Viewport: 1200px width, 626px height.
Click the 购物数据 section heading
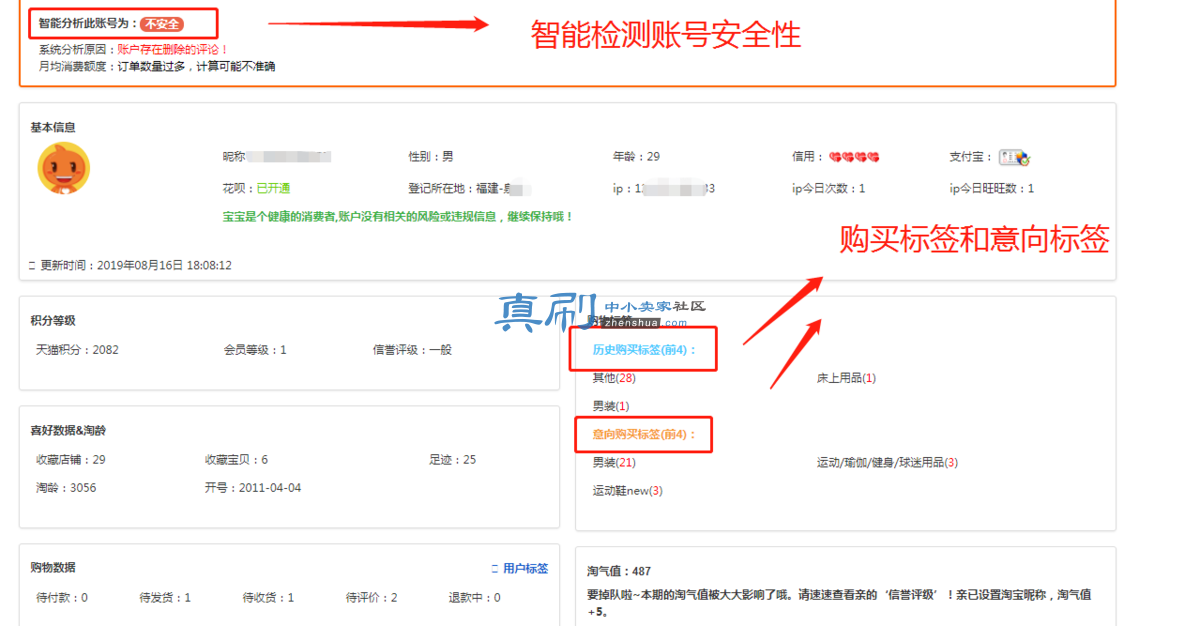pos(53,567)
